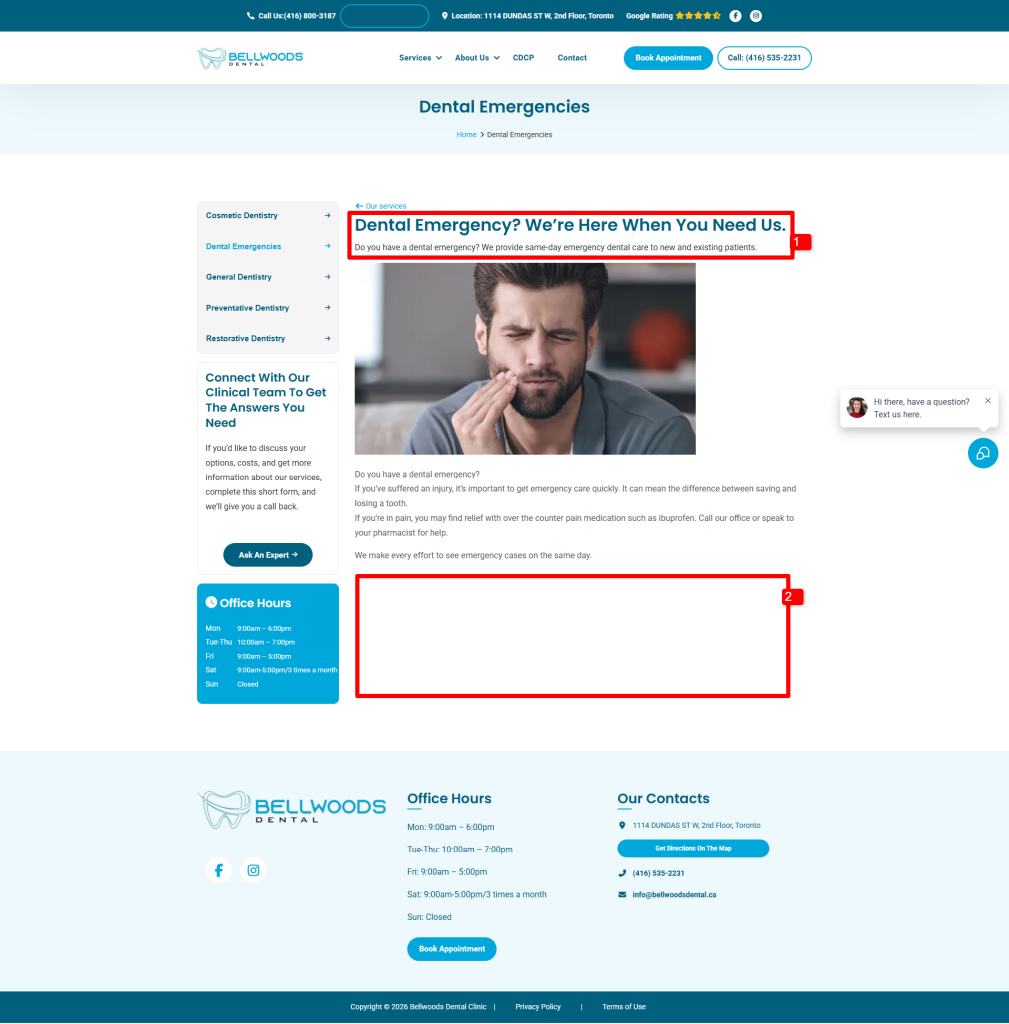
Task: Go back via 'Our services' link
Action: point(381,206)
